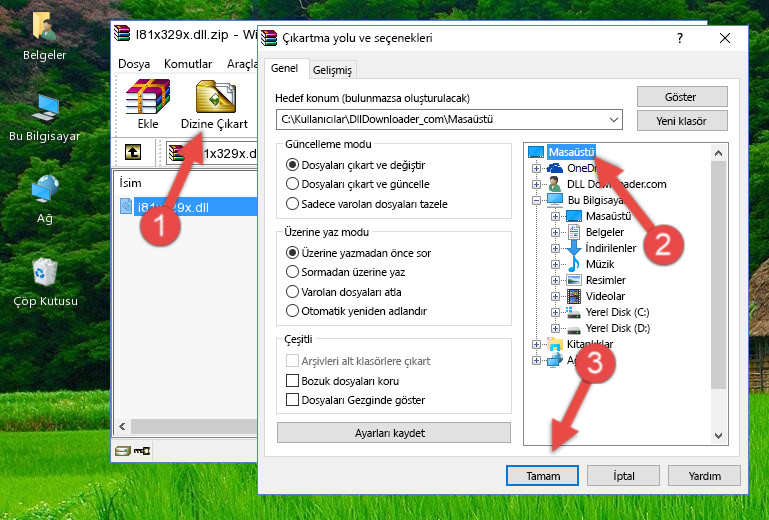The image size is (769, 520).
Task: Click the key password icon in status bar
Action: point(142,450)
